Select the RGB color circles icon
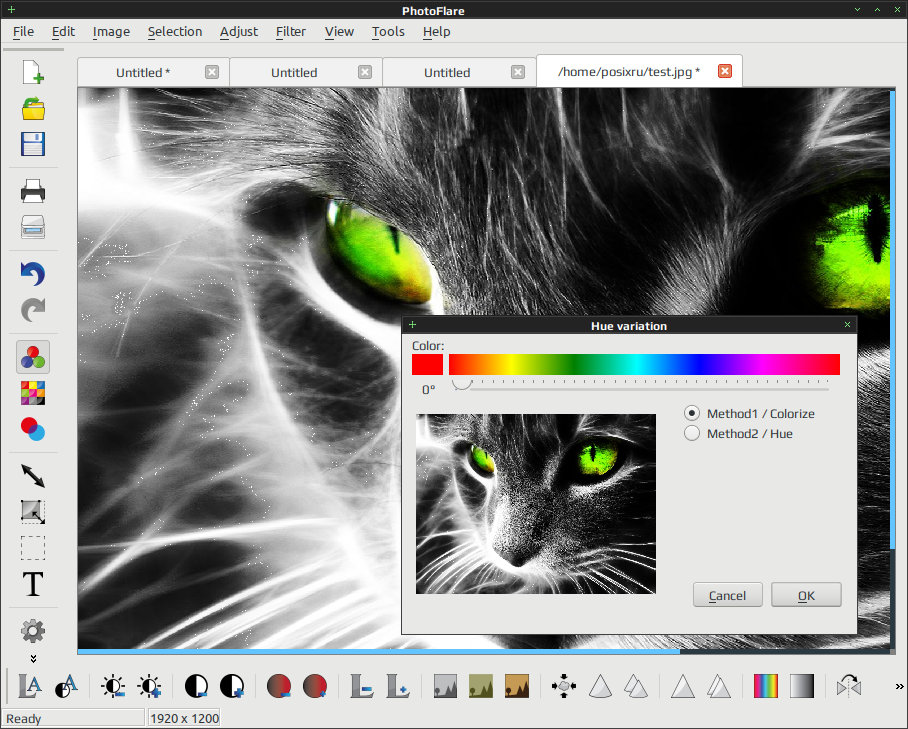This screenshot has width=908, height=729. [x=33, y=357]
